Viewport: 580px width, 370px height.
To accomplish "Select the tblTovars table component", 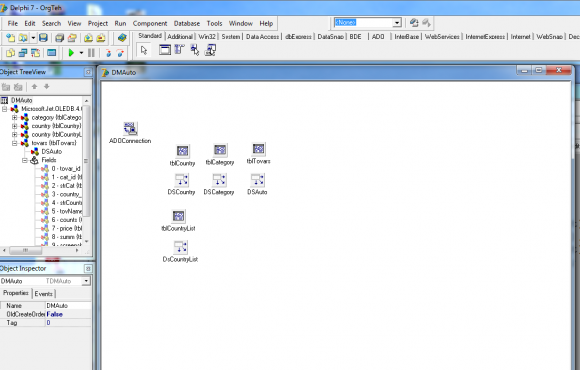I will [258, 149].
